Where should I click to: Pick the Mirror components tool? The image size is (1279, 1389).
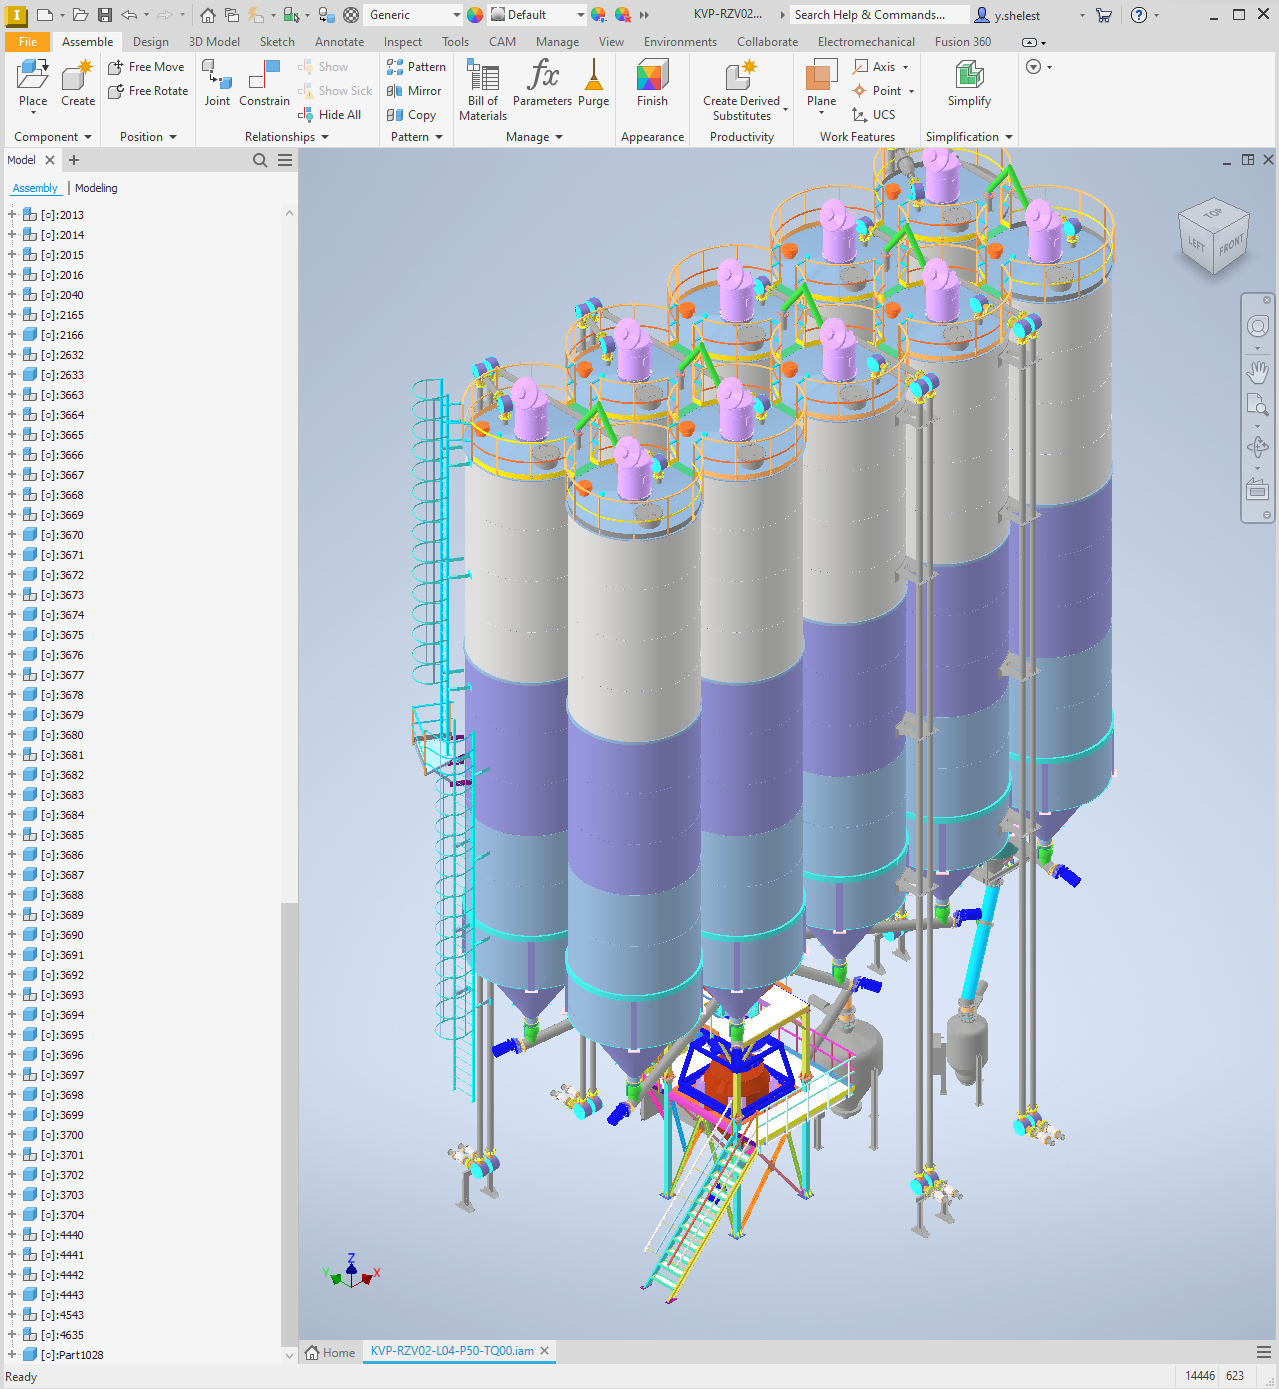coord(414,90)
